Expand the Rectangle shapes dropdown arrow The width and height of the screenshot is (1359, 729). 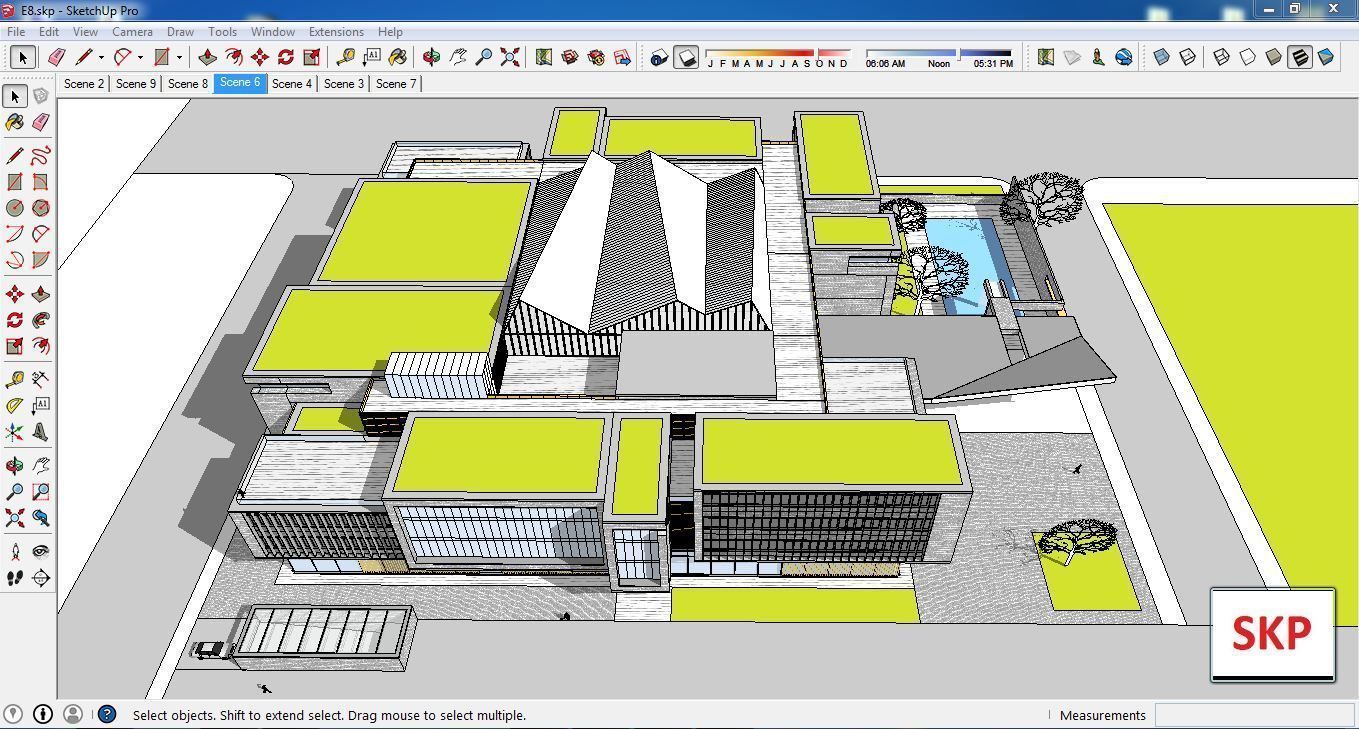click(x=179, y=57)
